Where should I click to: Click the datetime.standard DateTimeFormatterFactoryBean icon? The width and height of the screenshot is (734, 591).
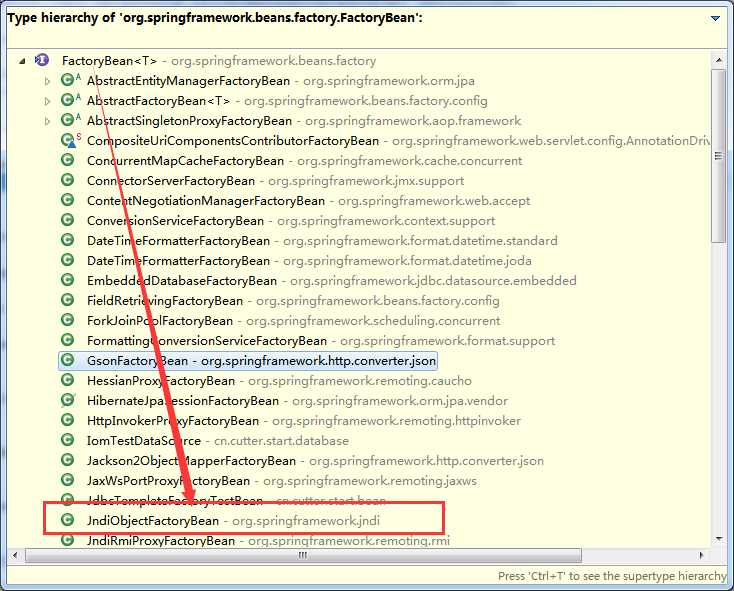coord(68,240)
